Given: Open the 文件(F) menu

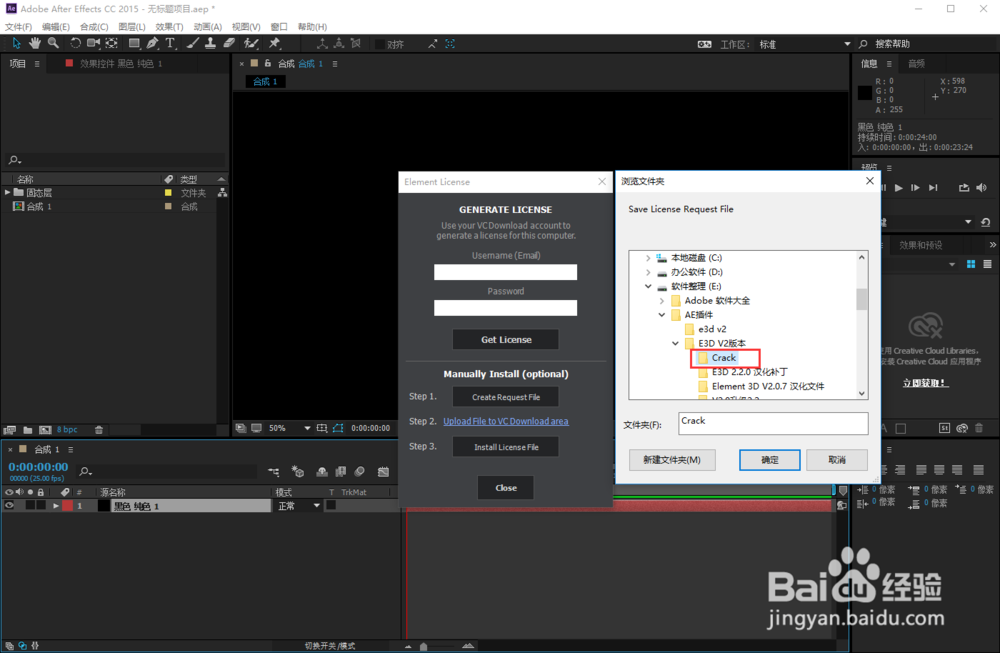Looking at the screenshot, I should click(18, 27).
